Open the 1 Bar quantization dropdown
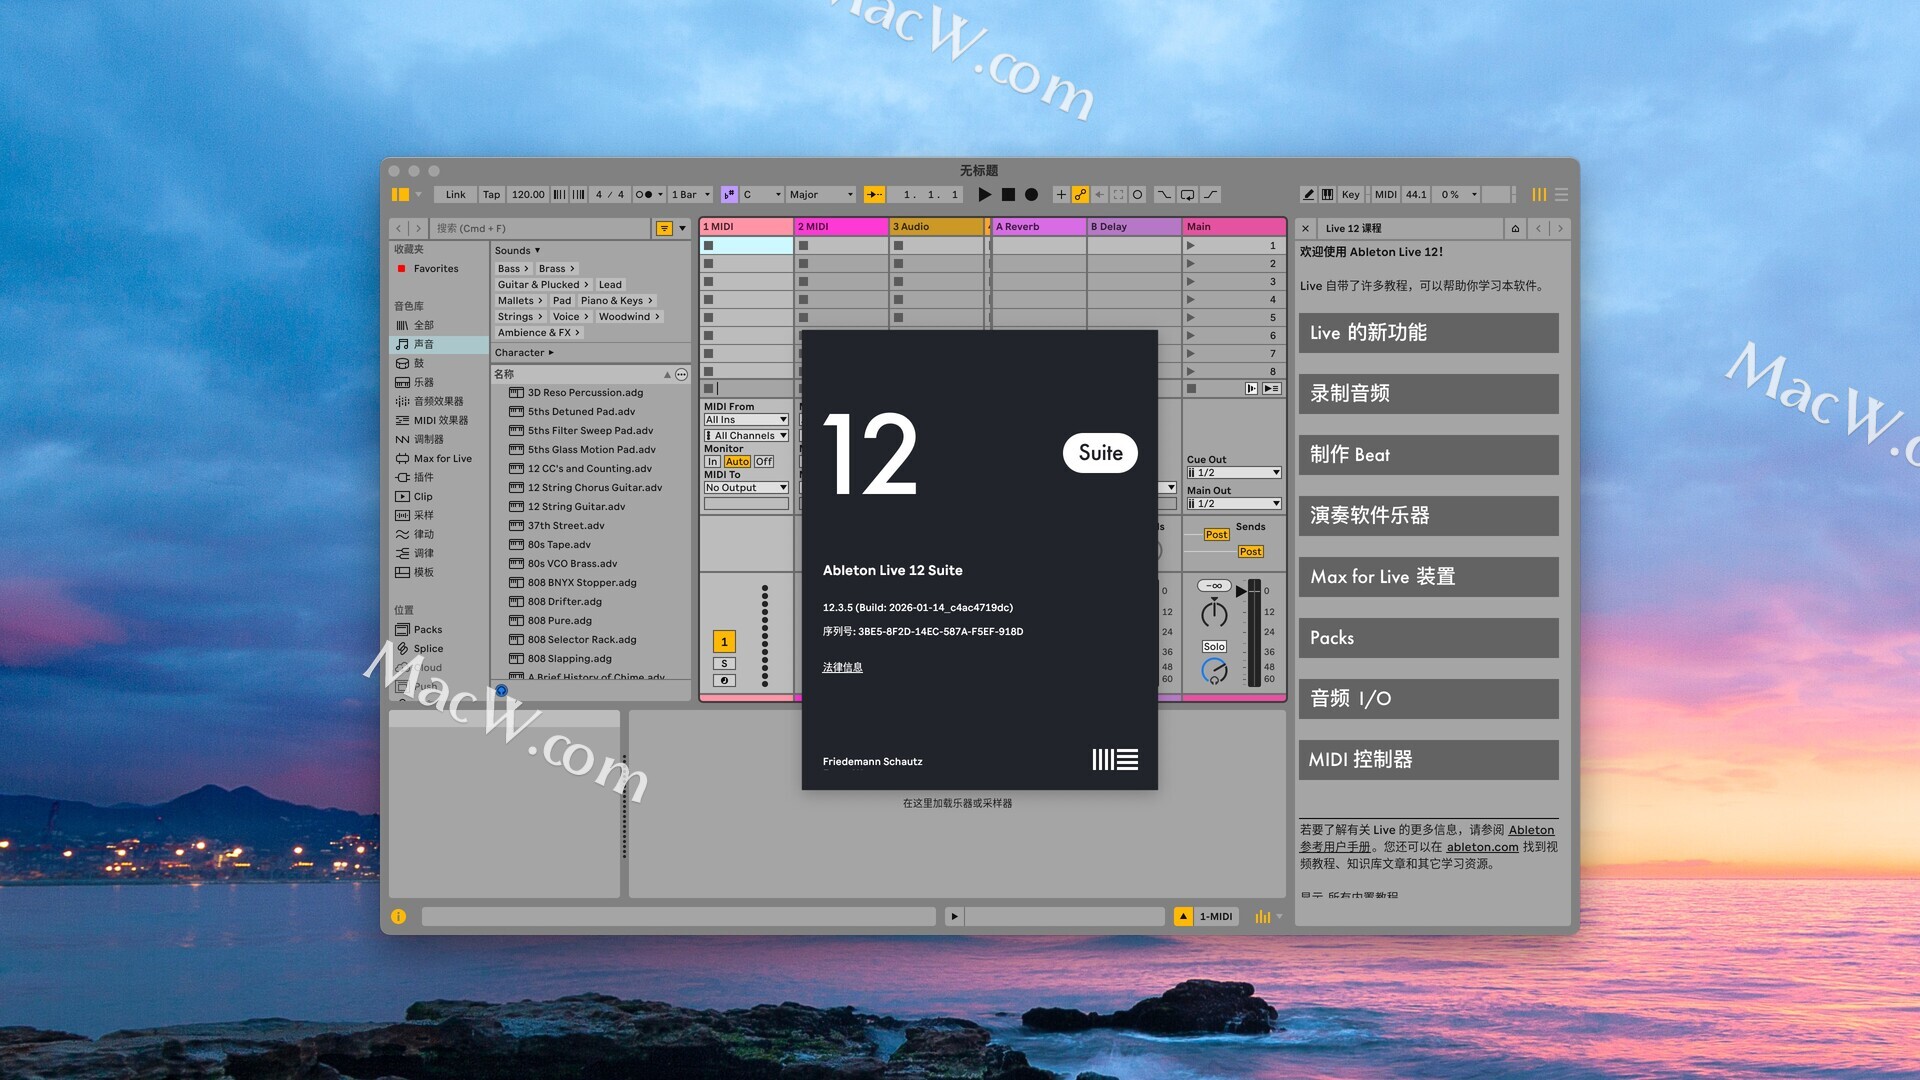 (690, 195)
